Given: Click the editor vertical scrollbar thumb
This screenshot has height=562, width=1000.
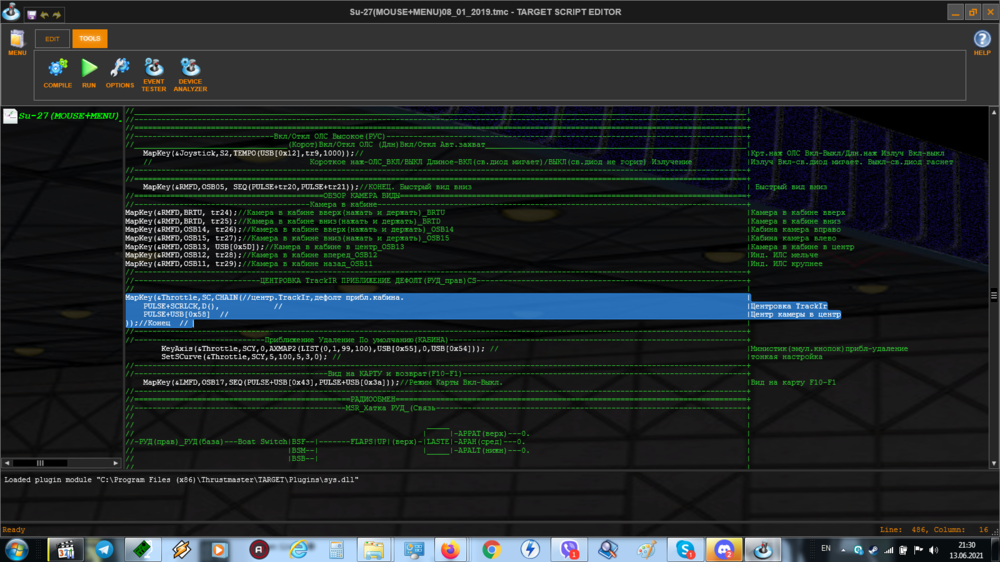Looking at the screenshot, I should pos(994,295).
